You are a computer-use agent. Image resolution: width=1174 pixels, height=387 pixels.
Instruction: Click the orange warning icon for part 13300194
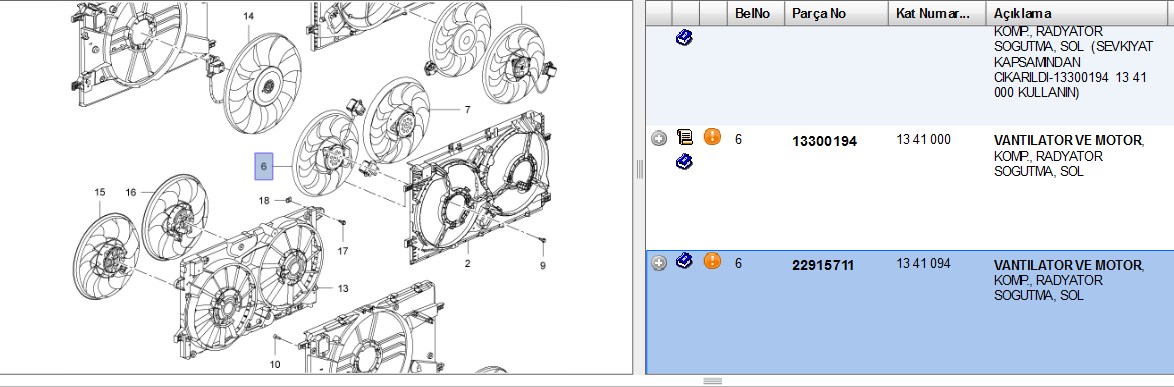712,137
